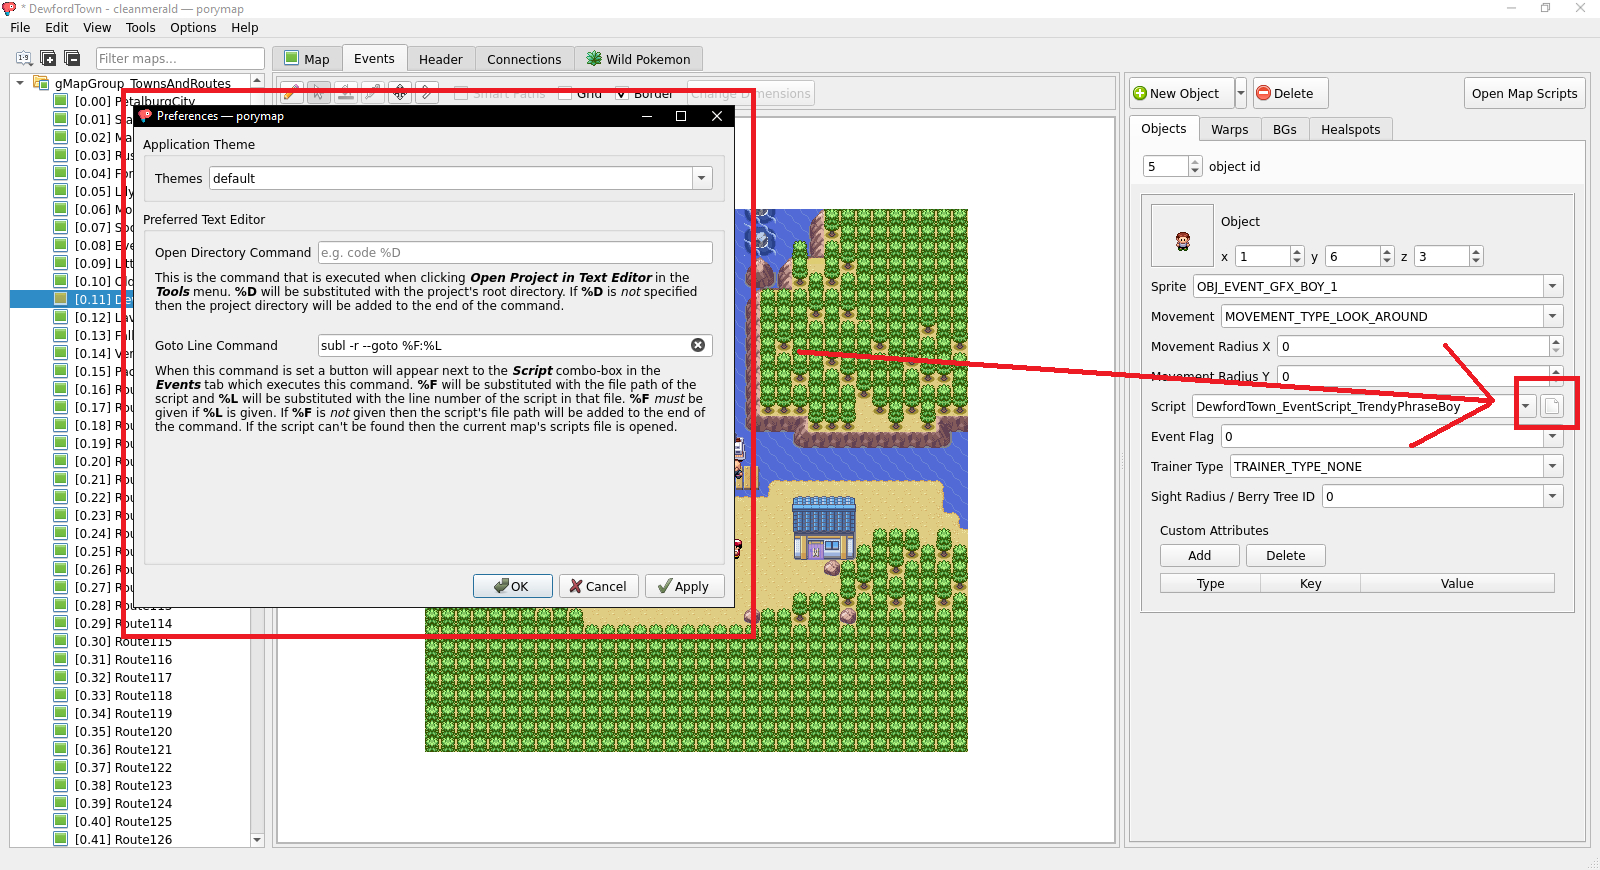Toggle the Grid checkbox
This screenshot has width=1600, height=870.
tap(565, 94)
